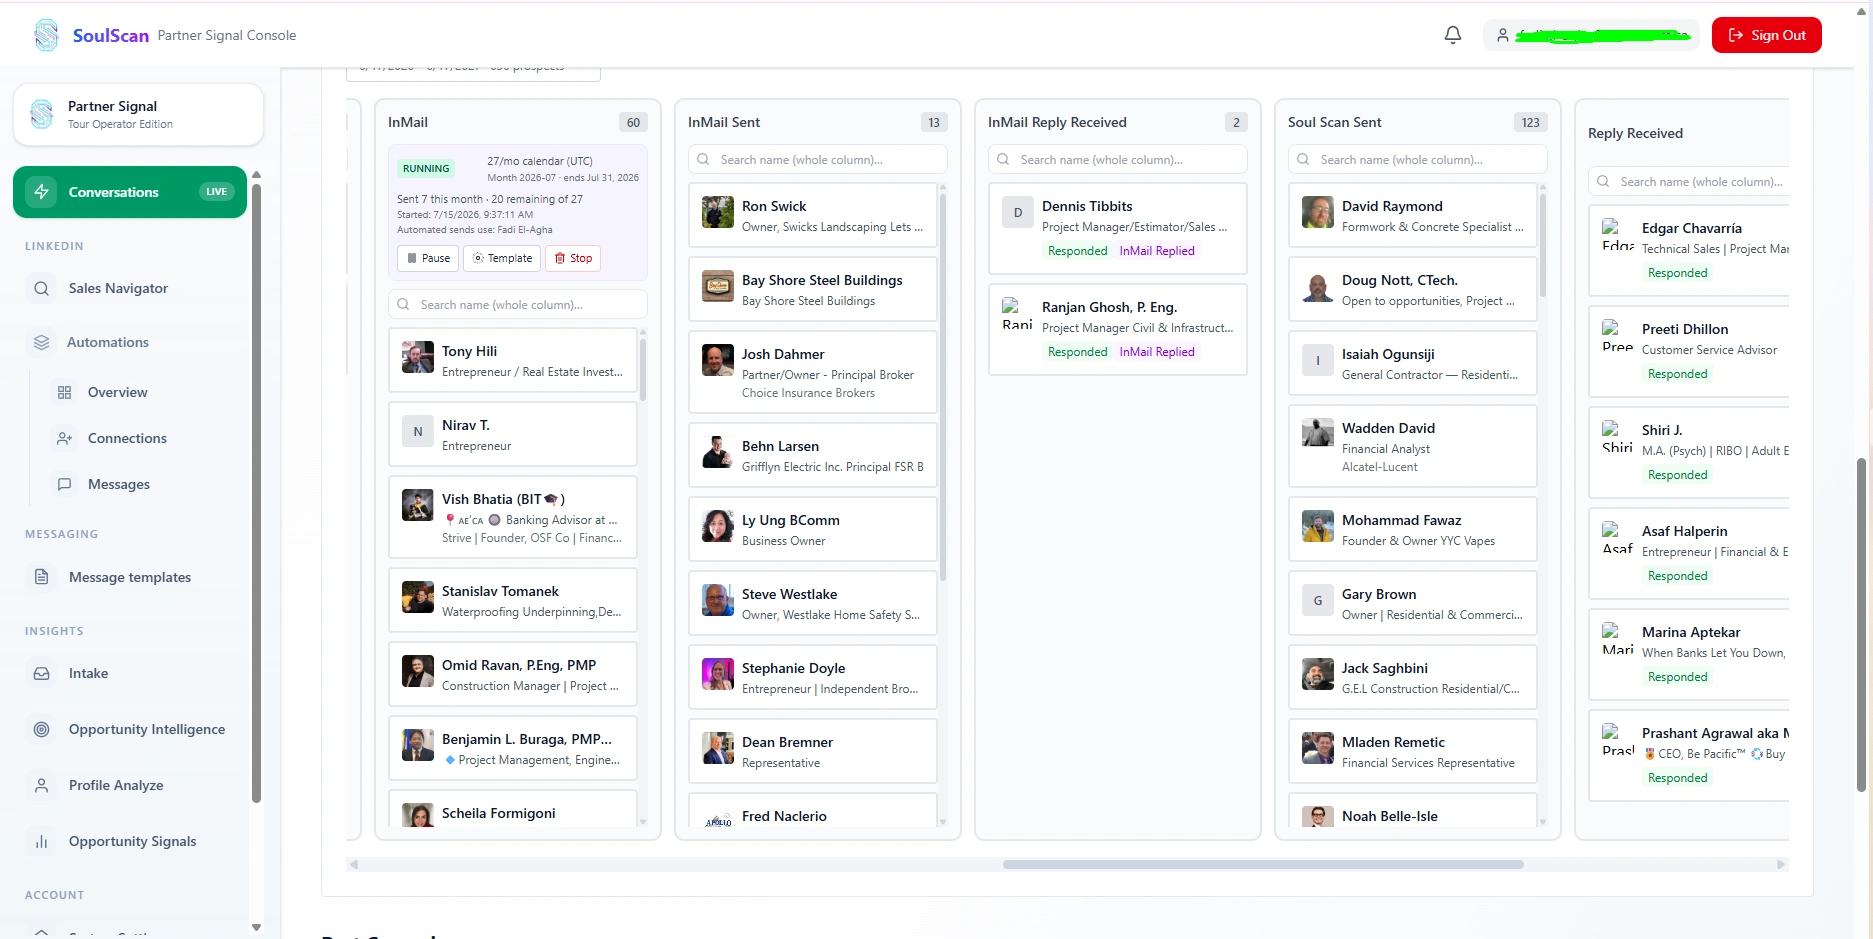Viewport: 1873px width, 939px height.
Task: Open the Connections page
Action: point(127,438)
